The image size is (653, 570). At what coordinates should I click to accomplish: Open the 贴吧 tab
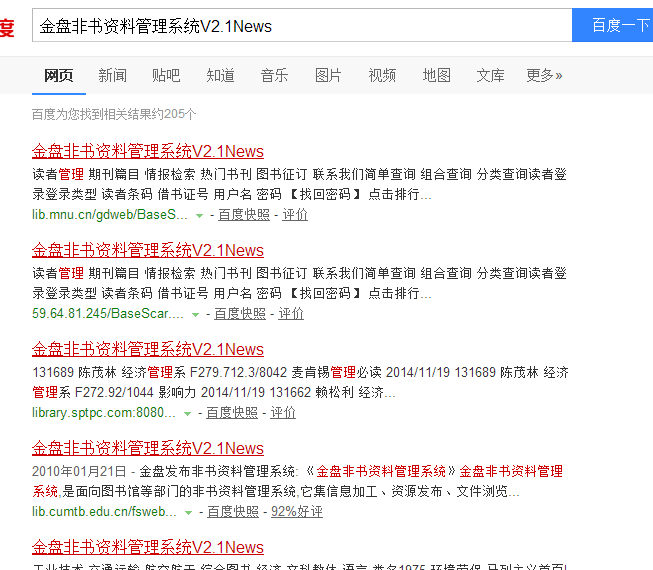(166, 75)
